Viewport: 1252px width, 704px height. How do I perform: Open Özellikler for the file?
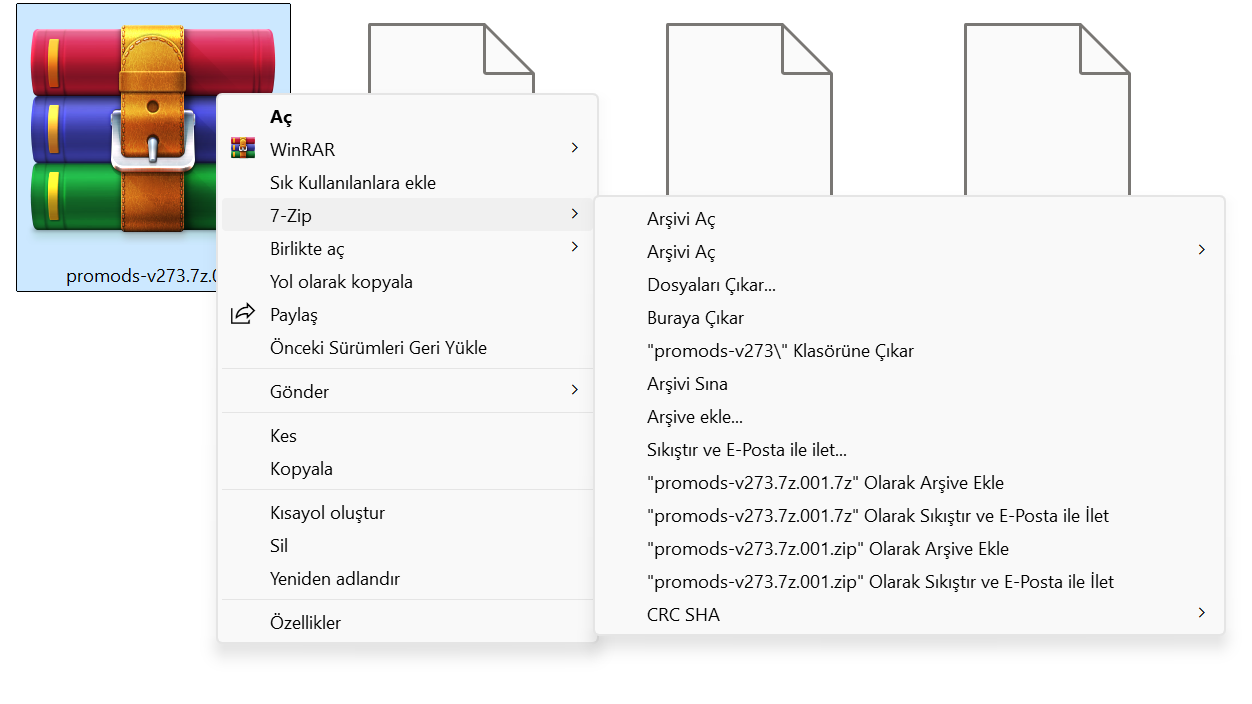(305, 623)
